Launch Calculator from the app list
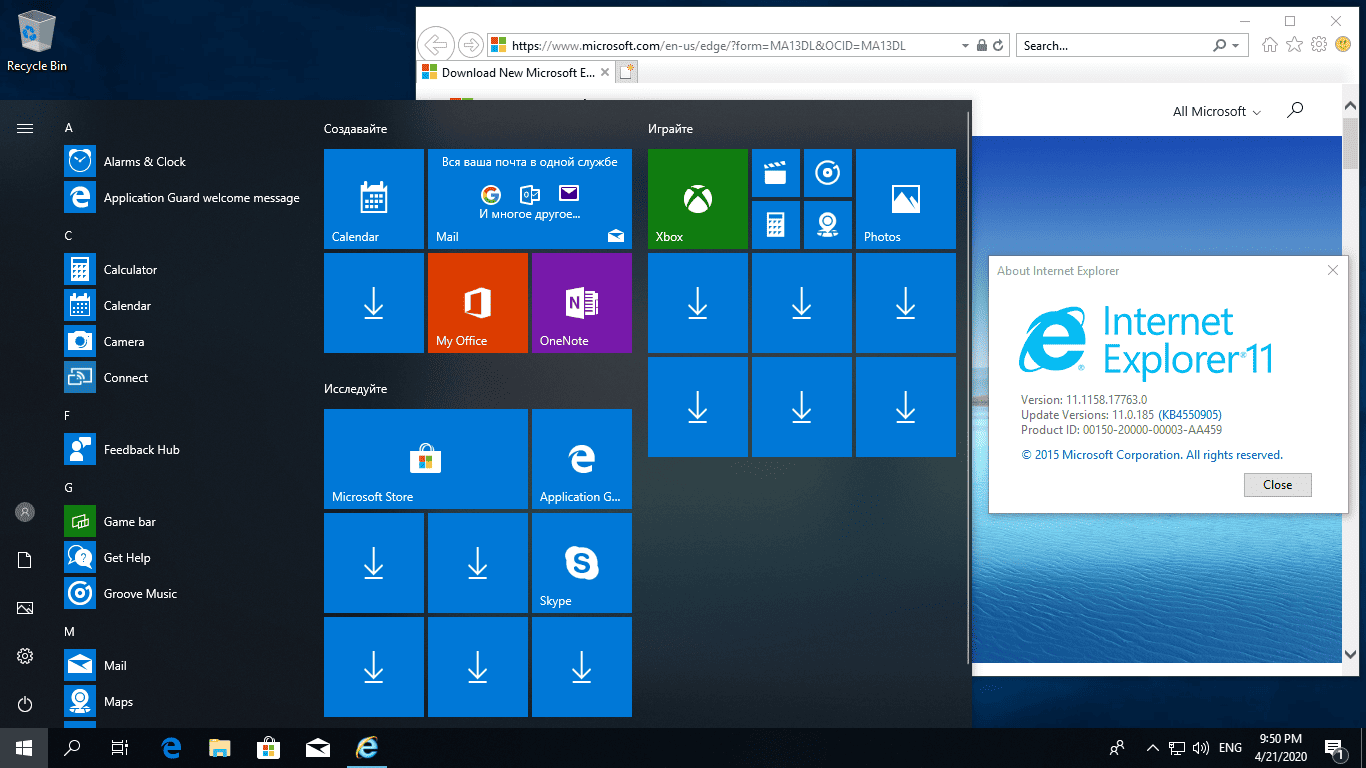Screen dimensions: 1366x768 183,270
